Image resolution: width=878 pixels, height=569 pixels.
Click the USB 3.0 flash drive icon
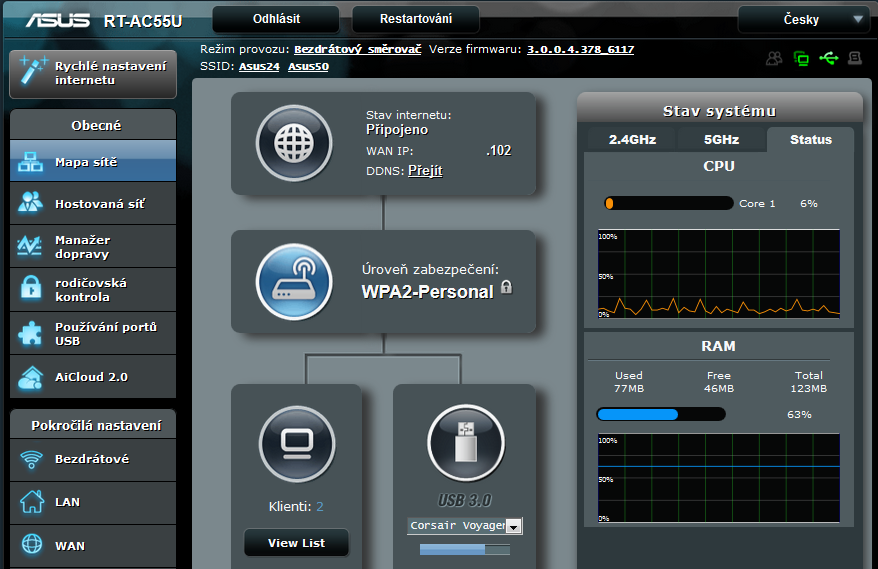[465, 443]
